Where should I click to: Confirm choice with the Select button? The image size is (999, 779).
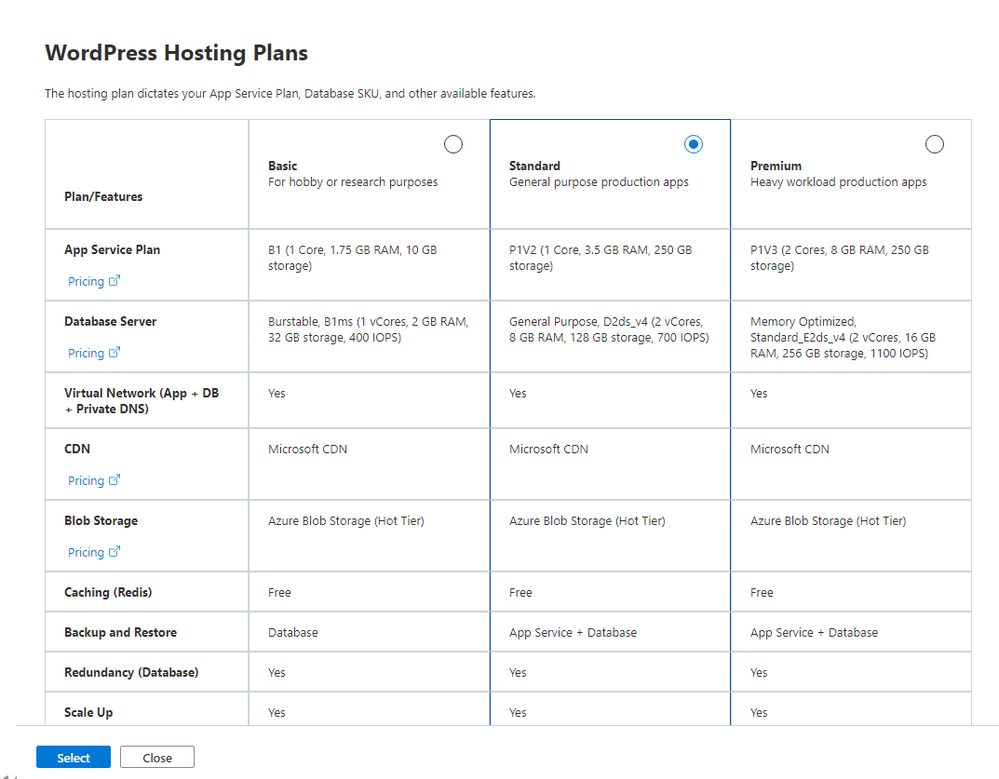tap(73, 757)
